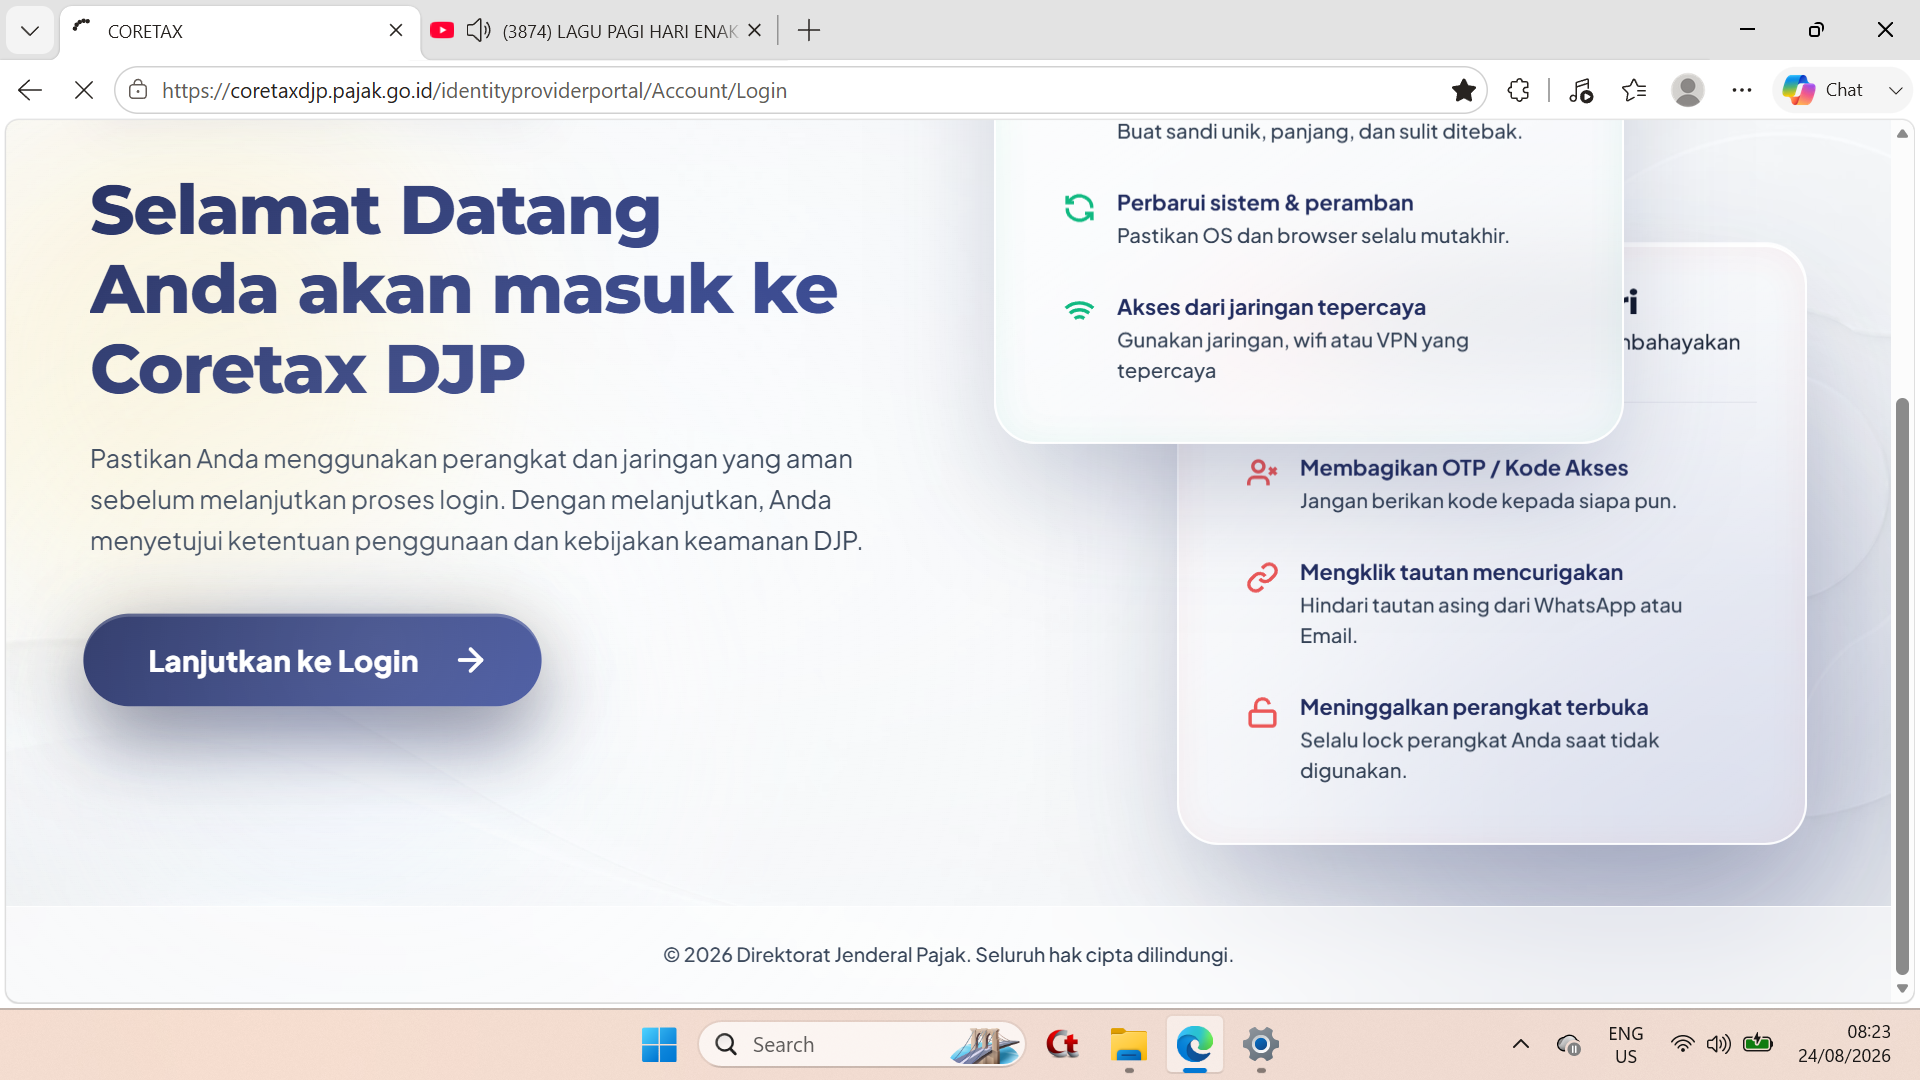
Task: Open the browser profile avatar
Action: pyautogui.click(x=1688, y=91)
